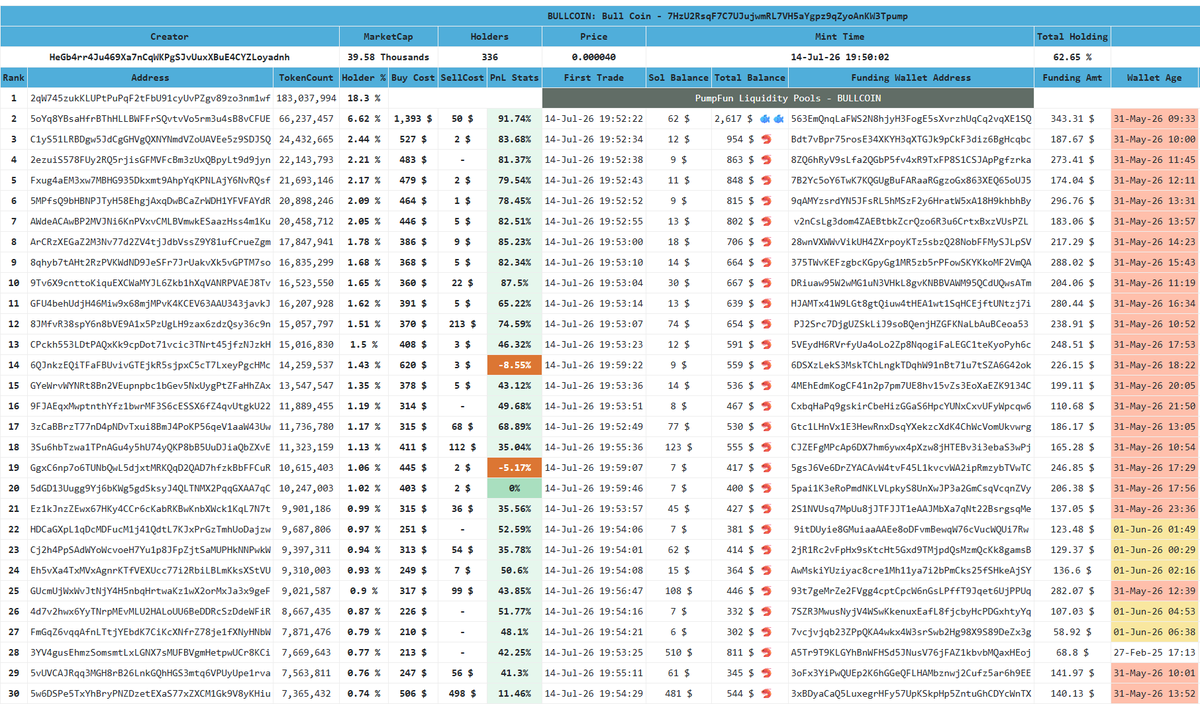
Task: Click the shrimp icon beside 863 $ balance
Action: tap(766, 159)
